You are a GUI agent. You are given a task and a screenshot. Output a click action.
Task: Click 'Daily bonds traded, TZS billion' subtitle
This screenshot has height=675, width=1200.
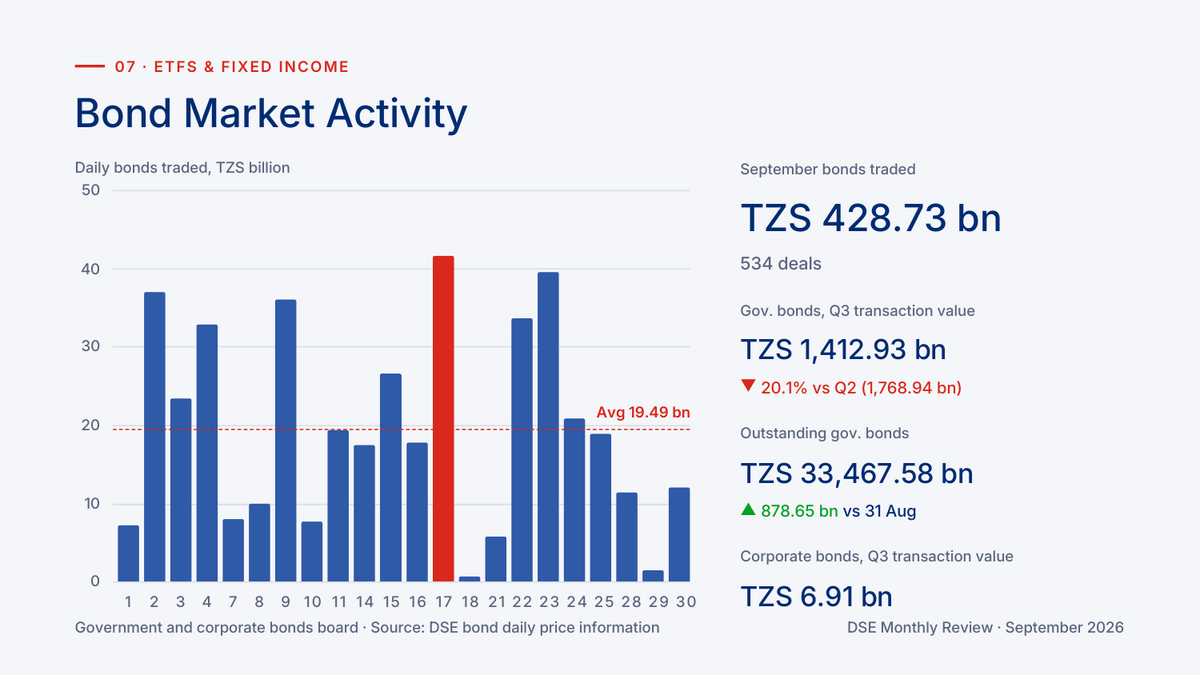183,167
